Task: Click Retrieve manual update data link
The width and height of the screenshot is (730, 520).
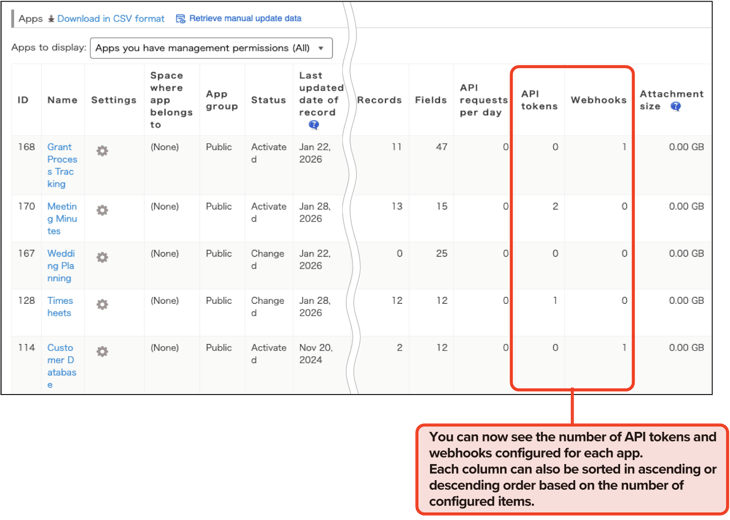Action: click(245, 19)
